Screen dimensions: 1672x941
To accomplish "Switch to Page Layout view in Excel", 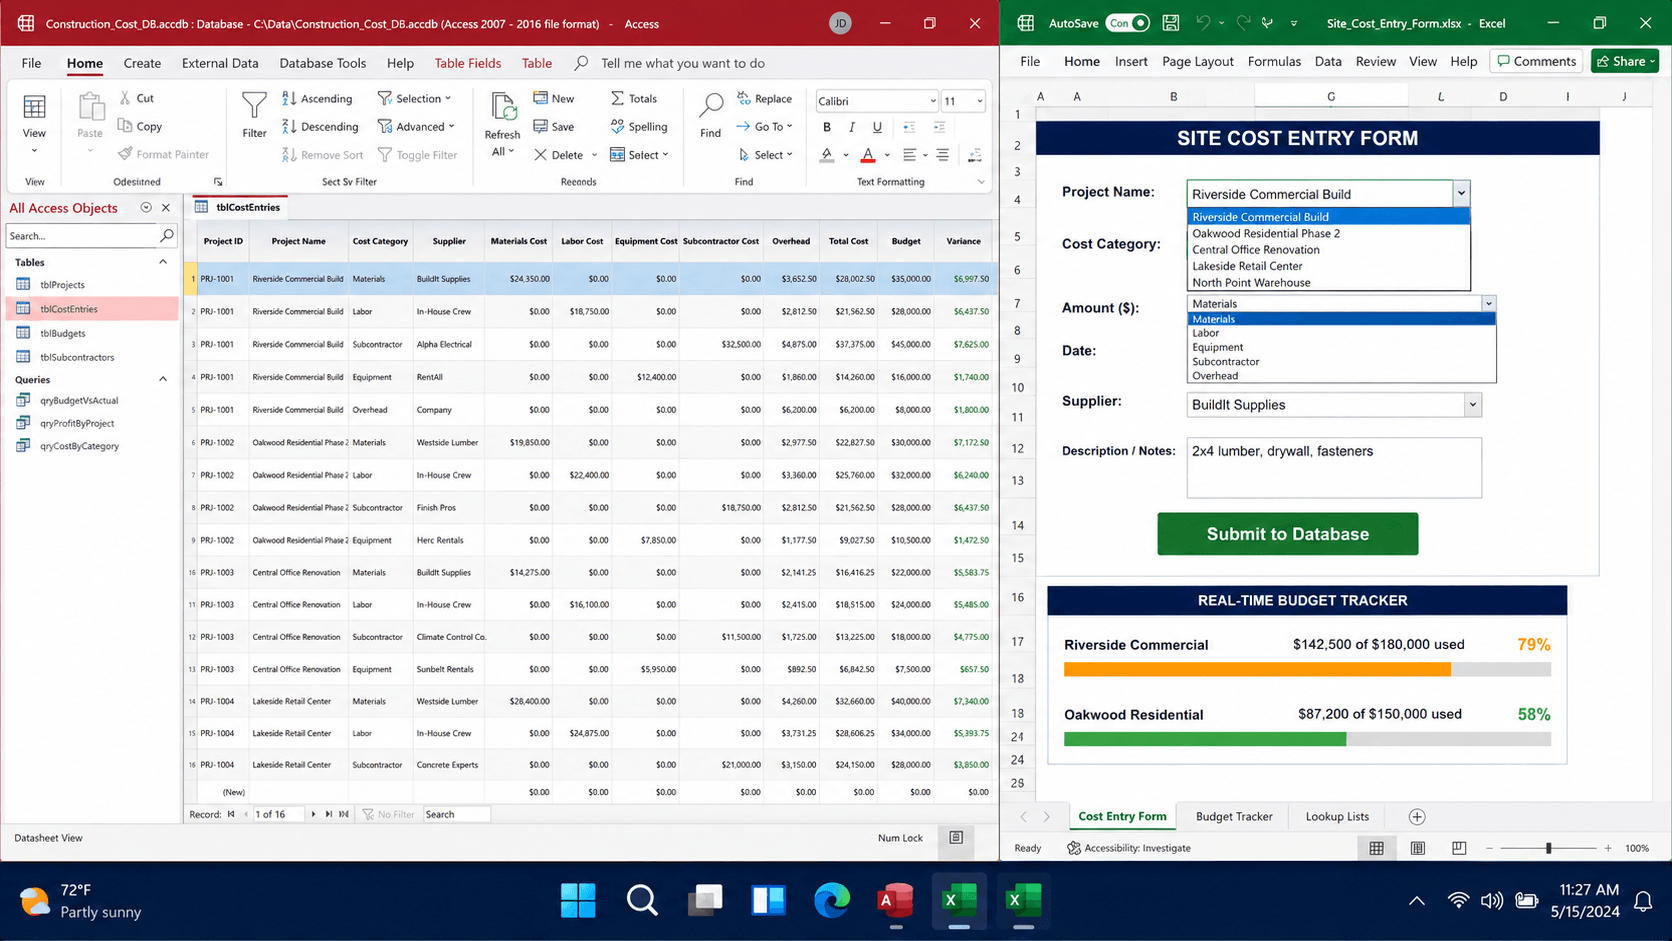I will click(x=1418, y=848).
